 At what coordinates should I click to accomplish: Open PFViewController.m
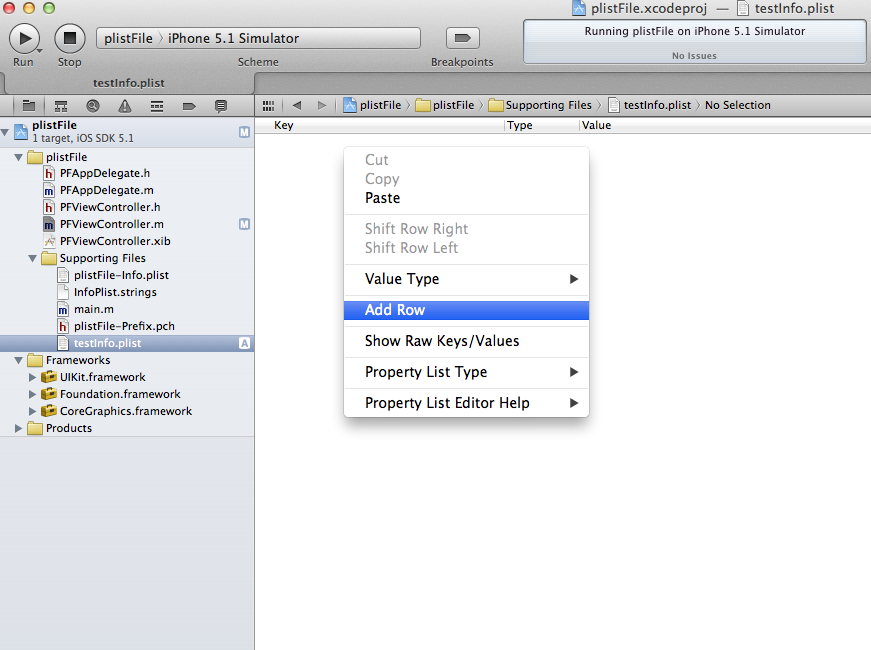112,224
